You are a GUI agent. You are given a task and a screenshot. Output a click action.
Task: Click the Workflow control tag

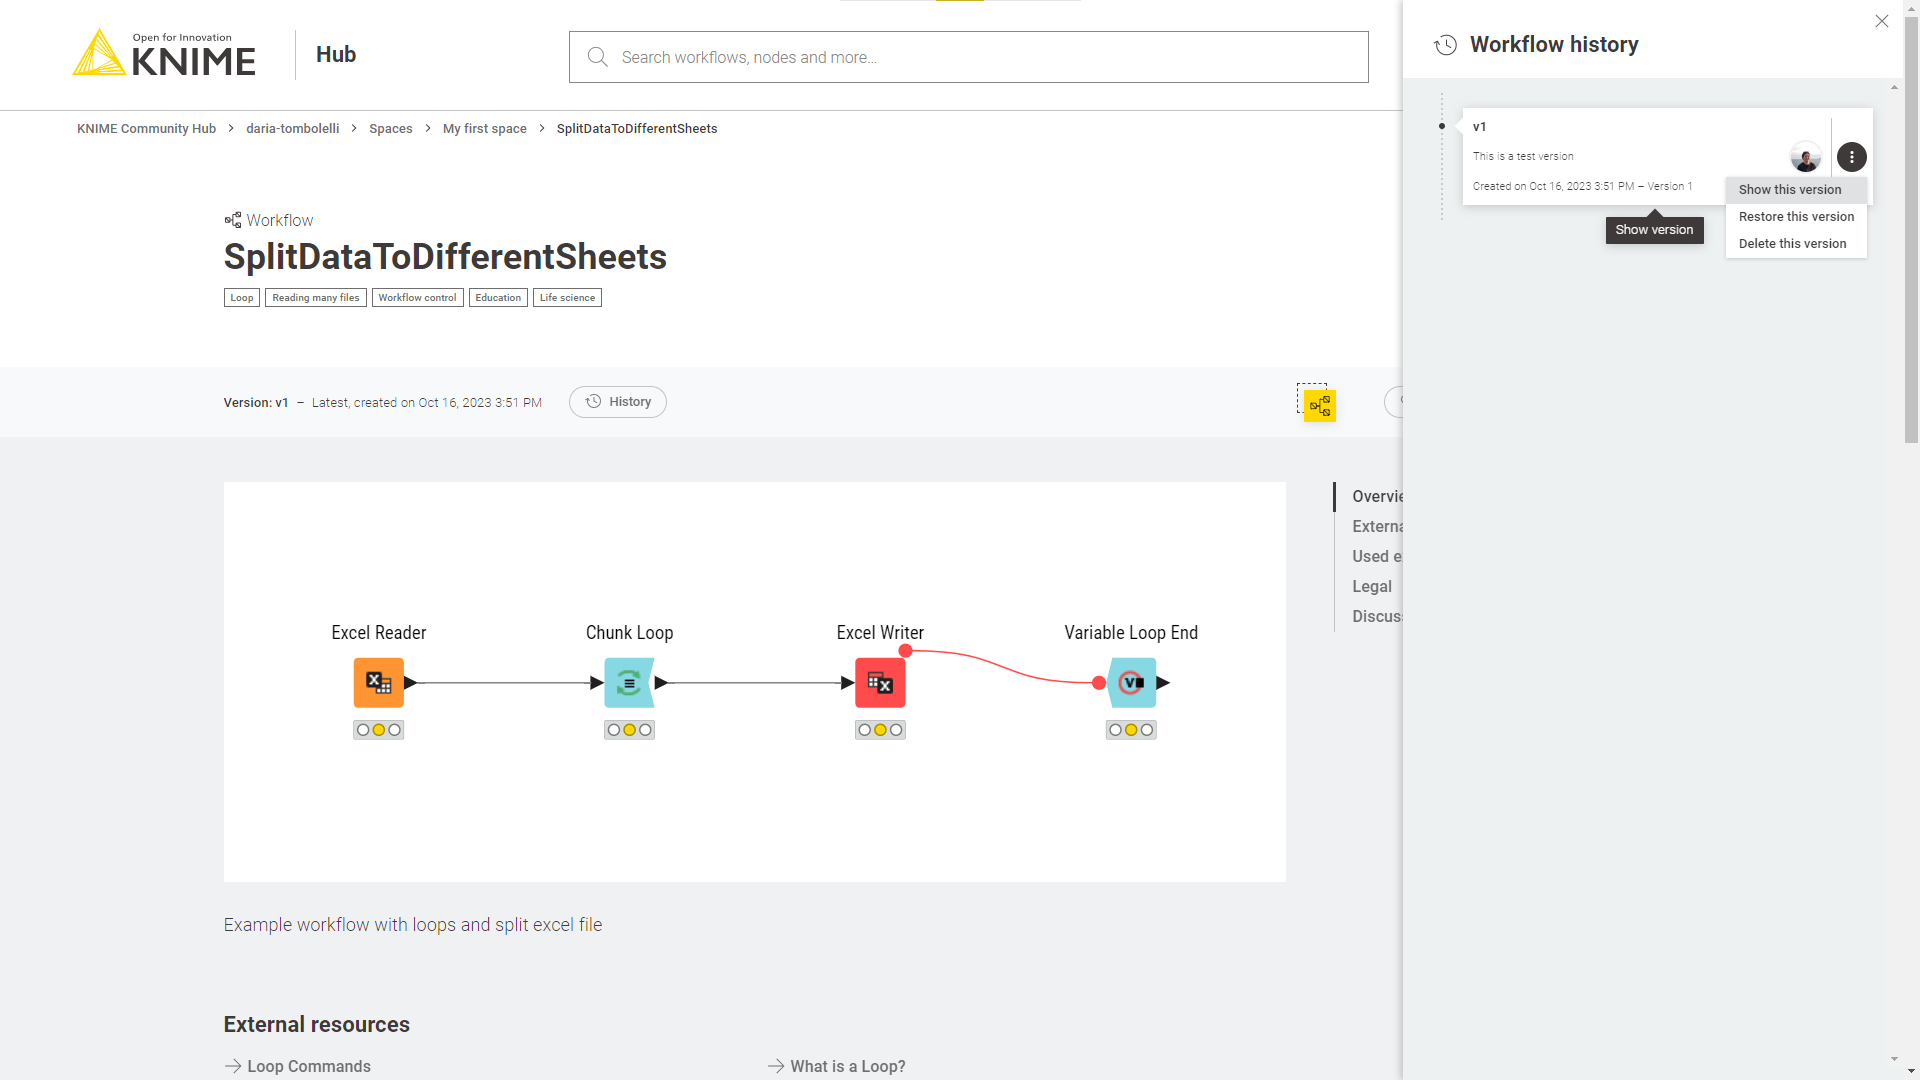[x=418, y=298]
